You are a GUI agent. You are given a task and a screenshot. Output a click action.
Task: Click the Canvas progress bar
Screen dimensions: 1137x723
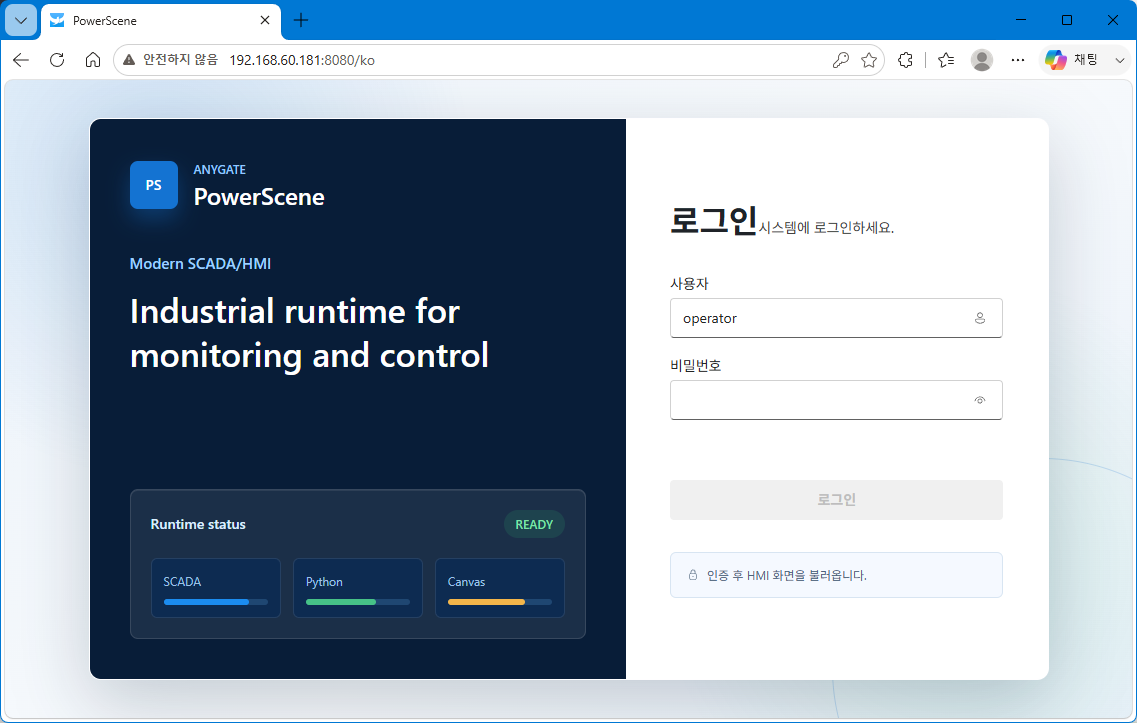click(x=500, y=602)
